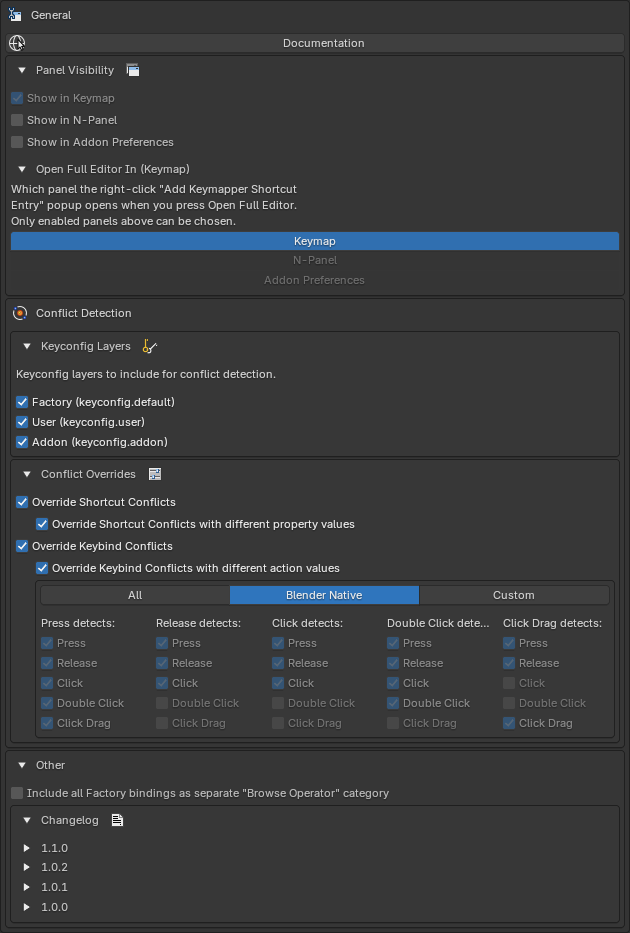Click the 'Keyconfig layers to include' description

point(146,374)
